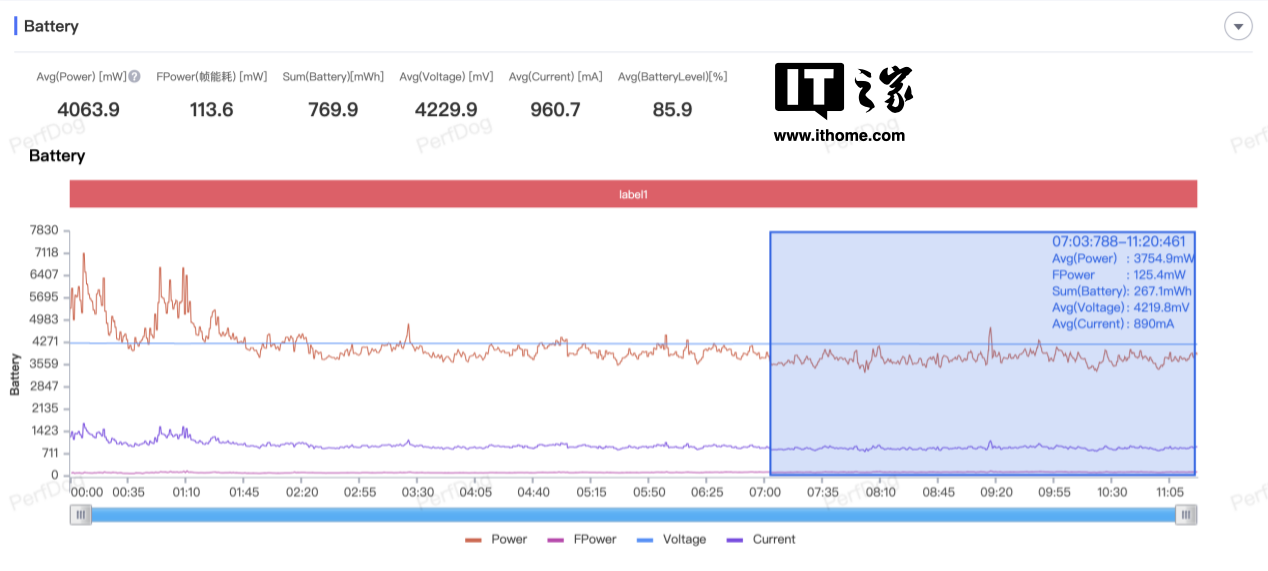
Task: Collapse the Battery panel with dropdown arrow
Action: pos(1238,27)
